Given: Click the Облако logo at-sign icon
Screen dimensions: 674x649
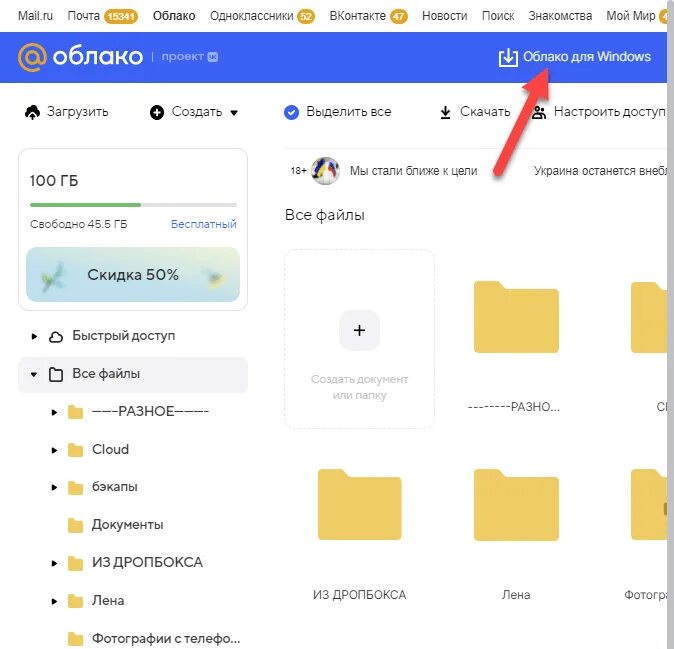Looking at the screenshot, I should coord(32,57).
